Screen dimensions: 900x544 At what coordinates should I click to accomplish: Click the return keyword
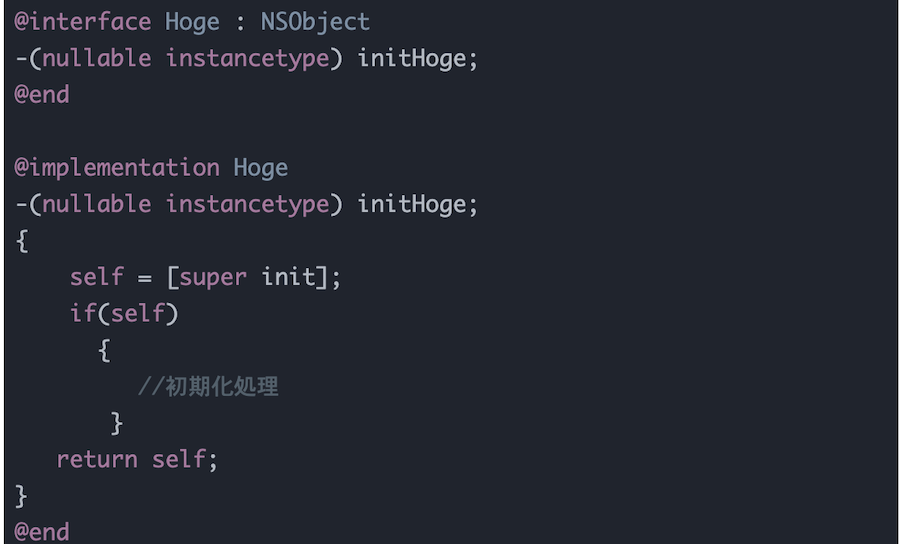97,460
